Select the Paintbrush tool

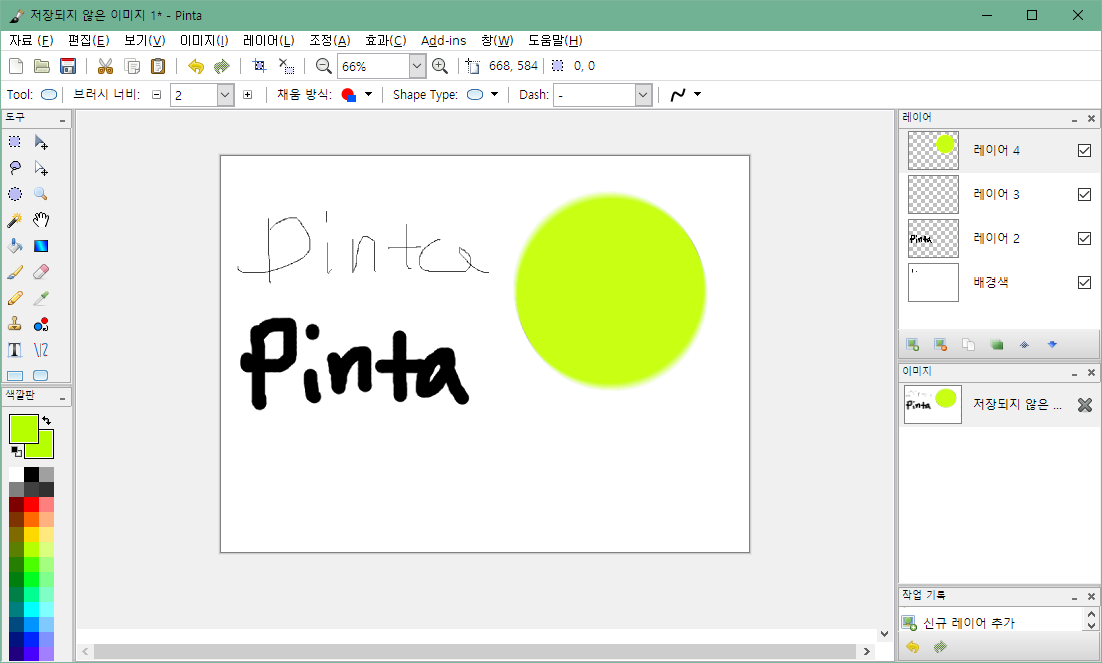(15, 272)
